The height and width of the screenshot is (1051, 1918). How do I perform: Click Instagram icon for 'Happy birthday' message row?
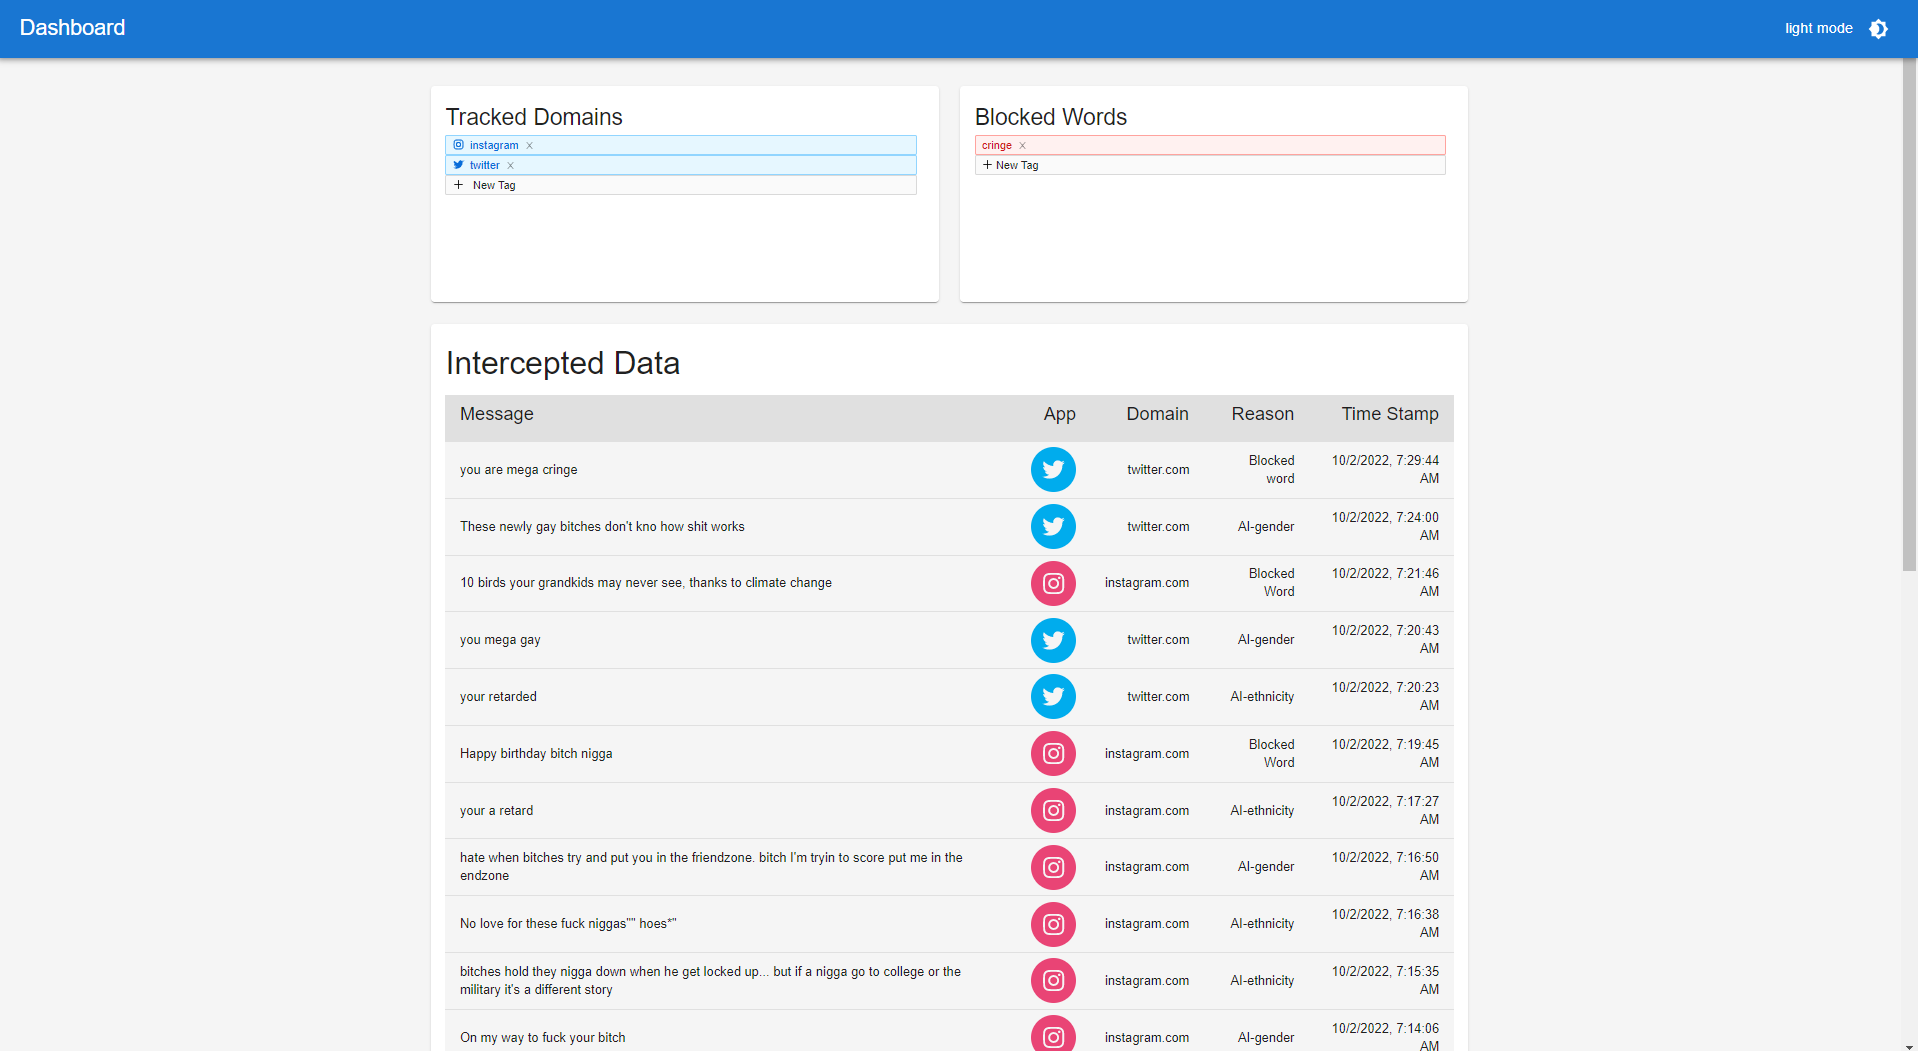(1053, 754)
